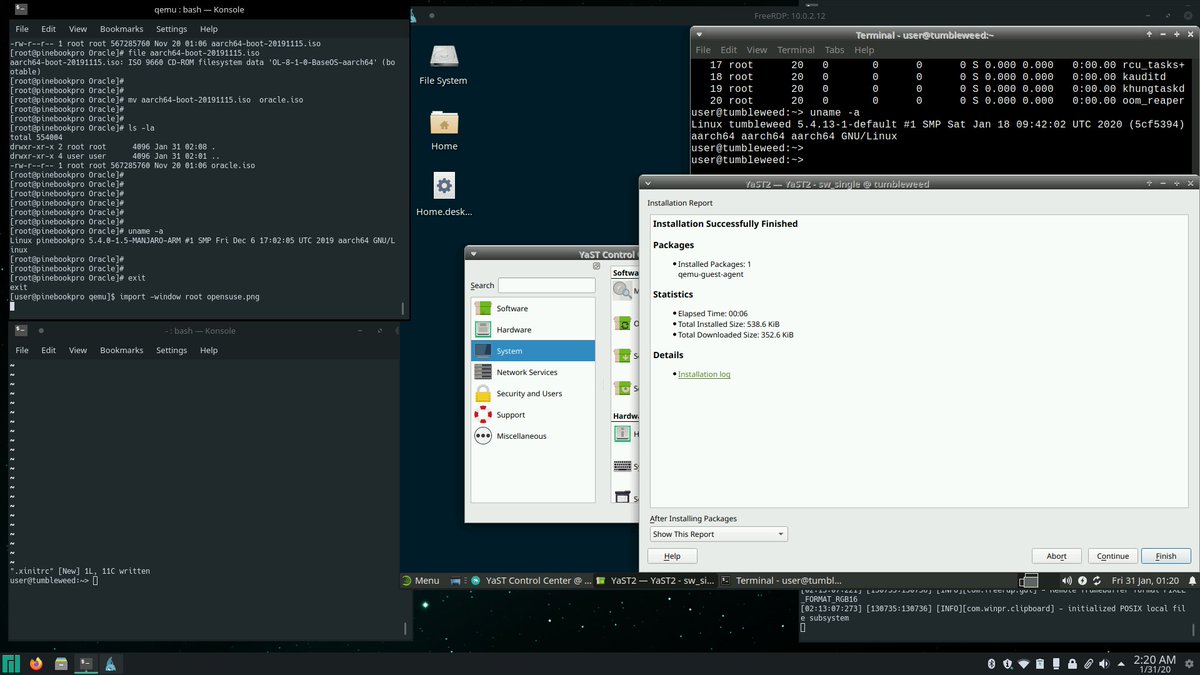Open the After Installing Packages dropdown
Screen dimensions: 1200x675
coord(718,534)
